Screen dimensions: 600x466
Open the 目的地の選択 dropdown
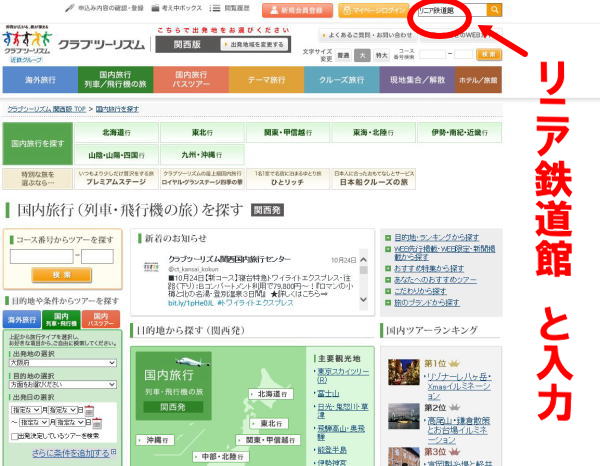point(62,383)
